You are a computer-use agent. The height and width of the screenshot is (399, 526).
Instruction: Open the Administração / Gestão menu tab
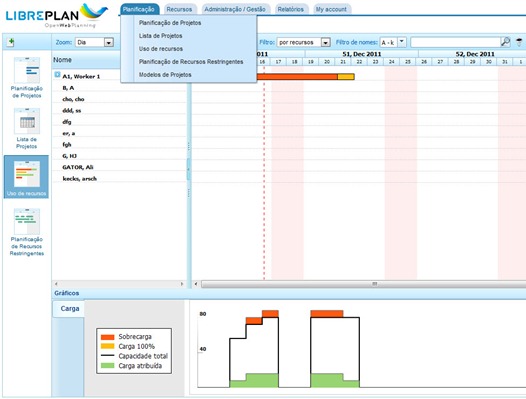coord(235,9)
